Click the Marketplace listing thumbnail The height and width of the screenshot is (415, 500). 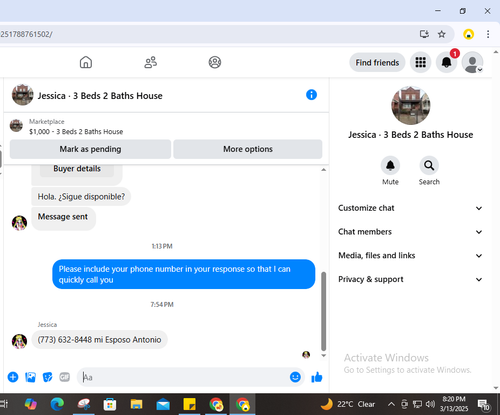point(16,126)
